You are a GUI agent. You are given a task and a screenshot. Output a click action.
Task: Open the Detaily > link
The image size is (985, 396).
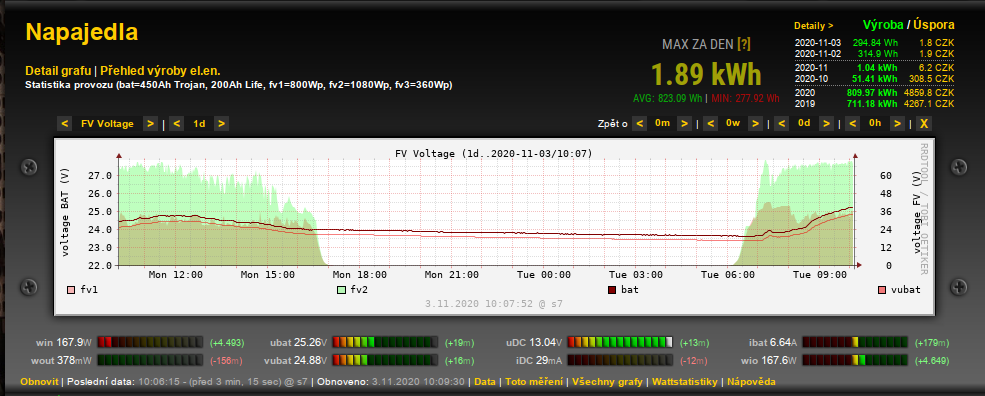[814, 26]
